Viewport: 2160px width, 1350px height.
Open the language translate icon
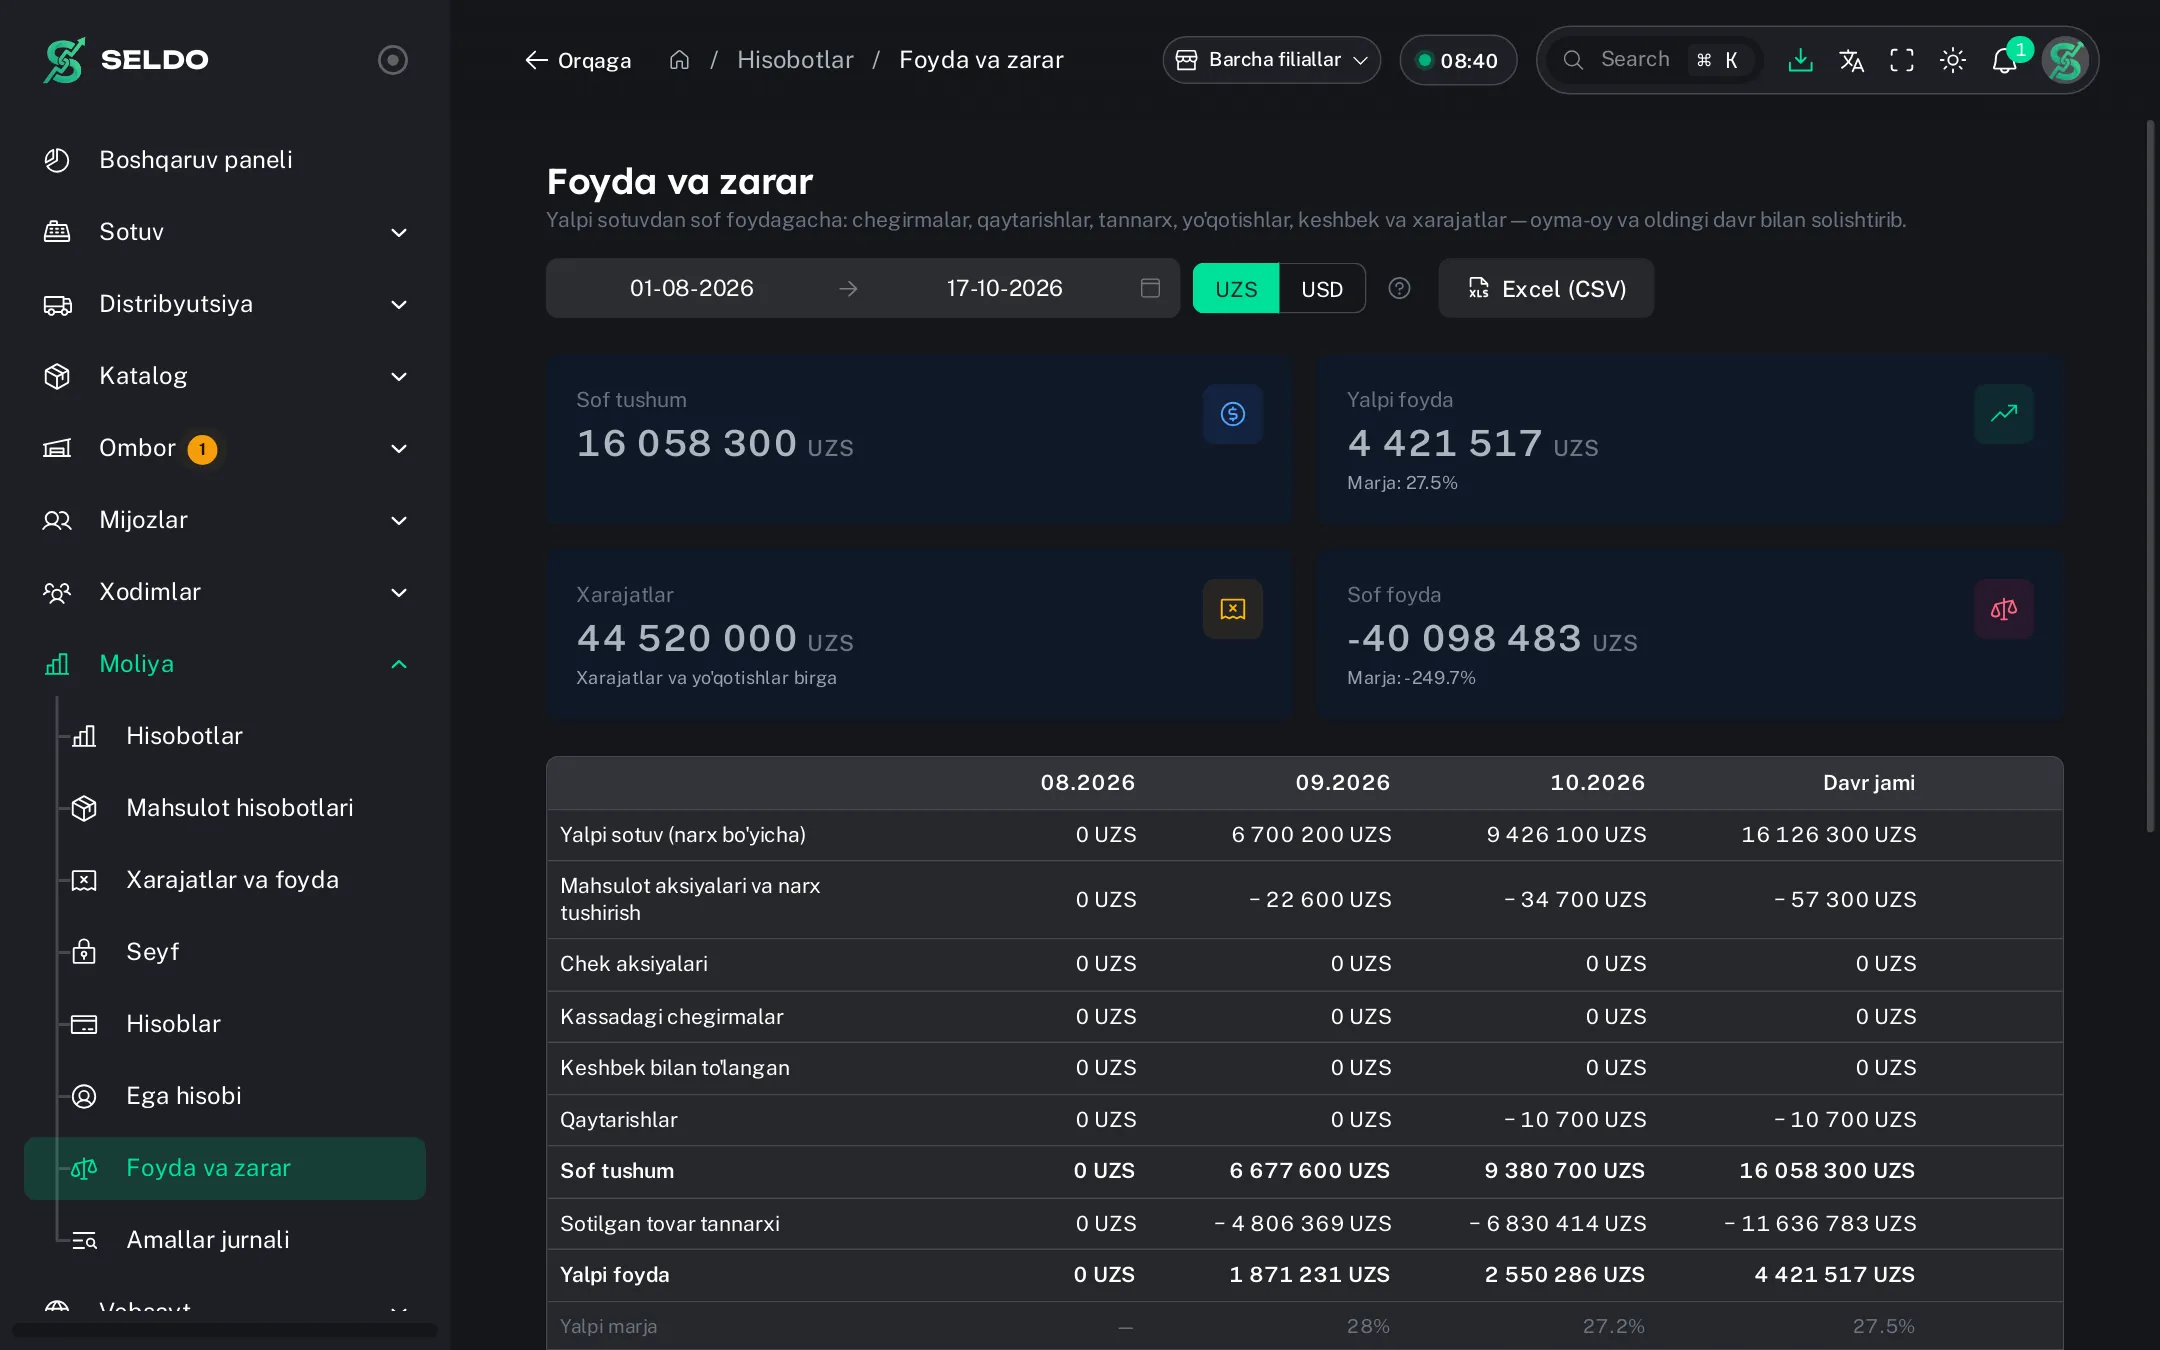1851,60
